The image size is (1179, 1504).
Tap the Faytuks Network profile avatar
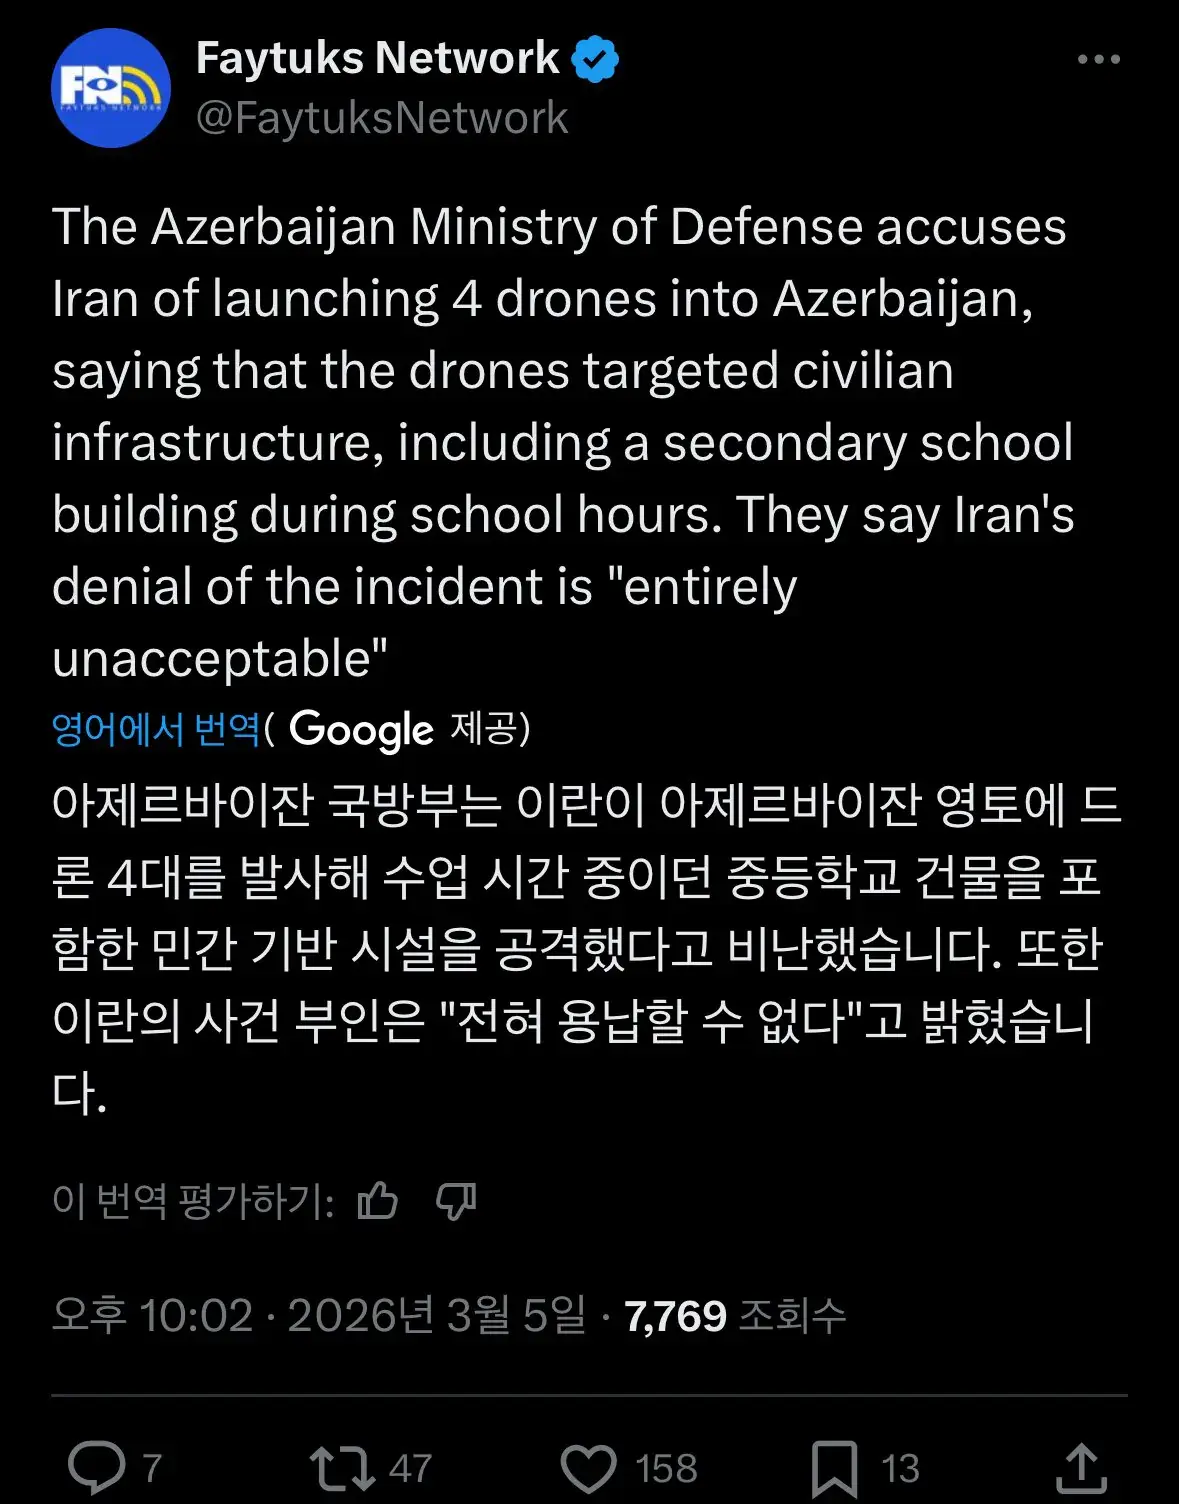(110, 88)
